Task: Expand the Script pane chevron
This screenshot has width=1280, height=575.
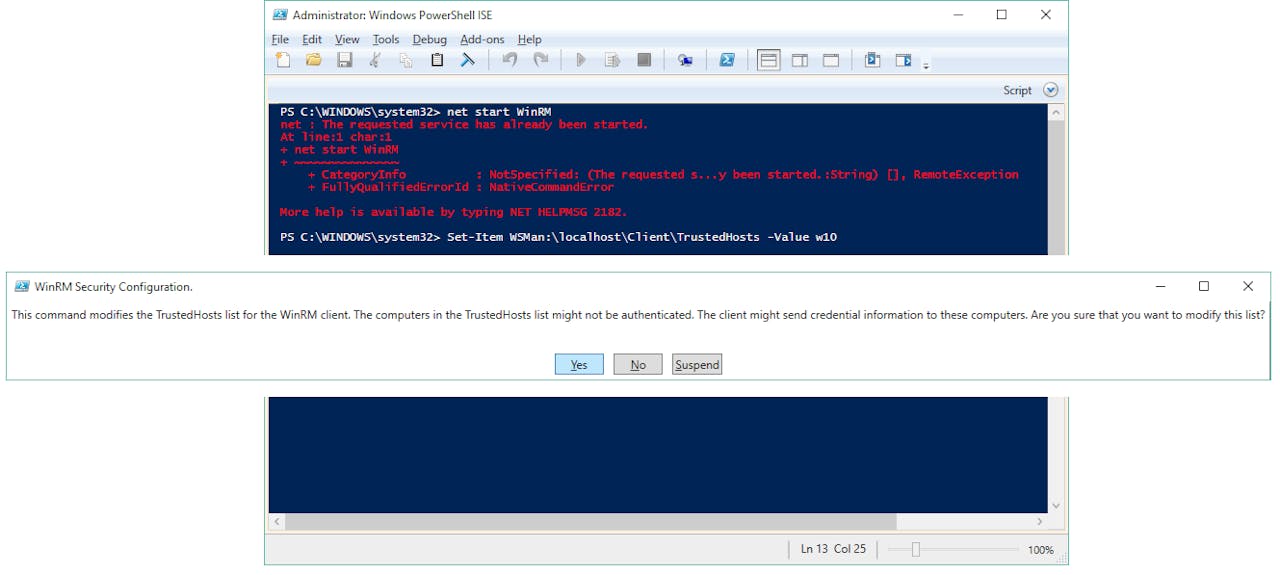Action: (1050, 90)
